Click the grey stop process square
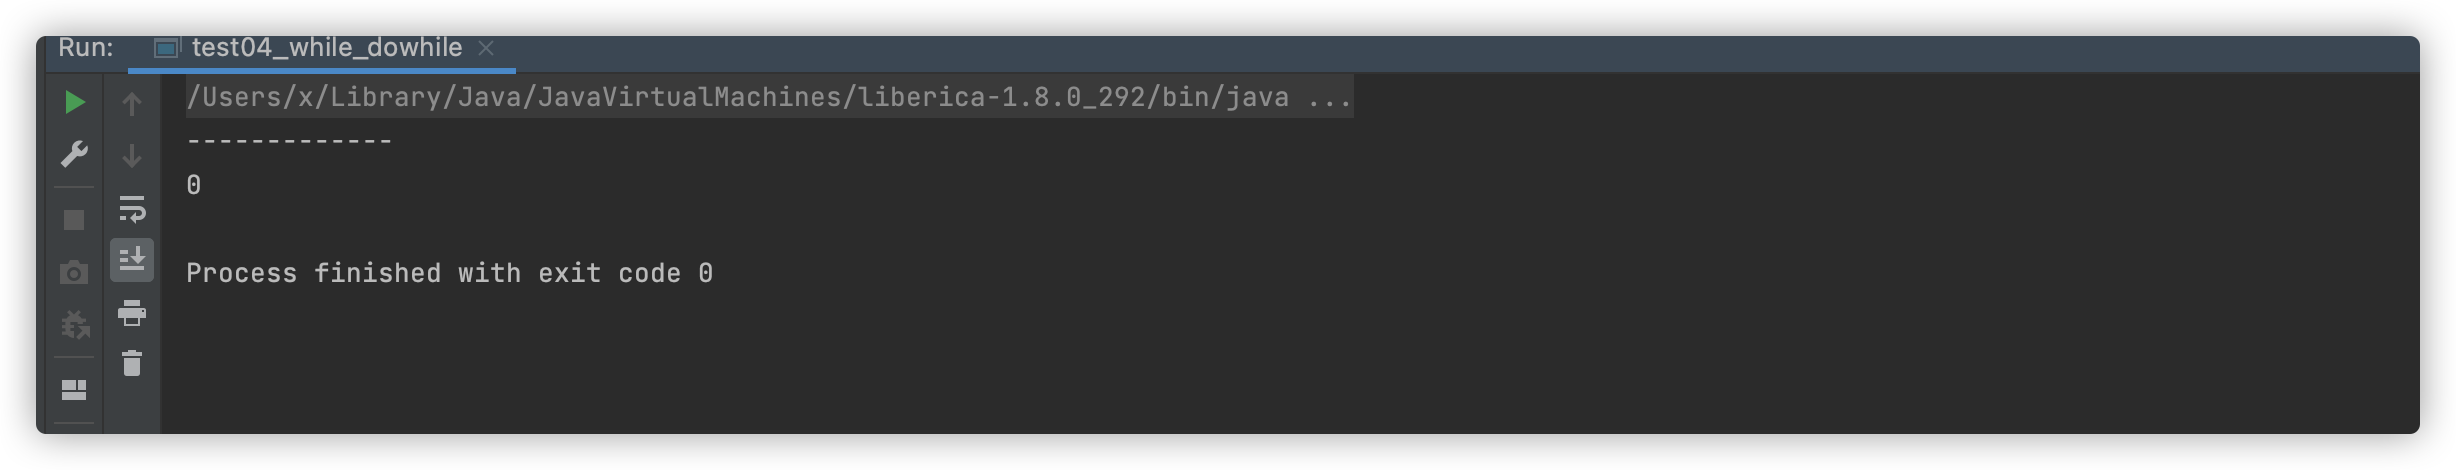The image size is (2456, 470). pyautogui.click(x=74, y=220)
